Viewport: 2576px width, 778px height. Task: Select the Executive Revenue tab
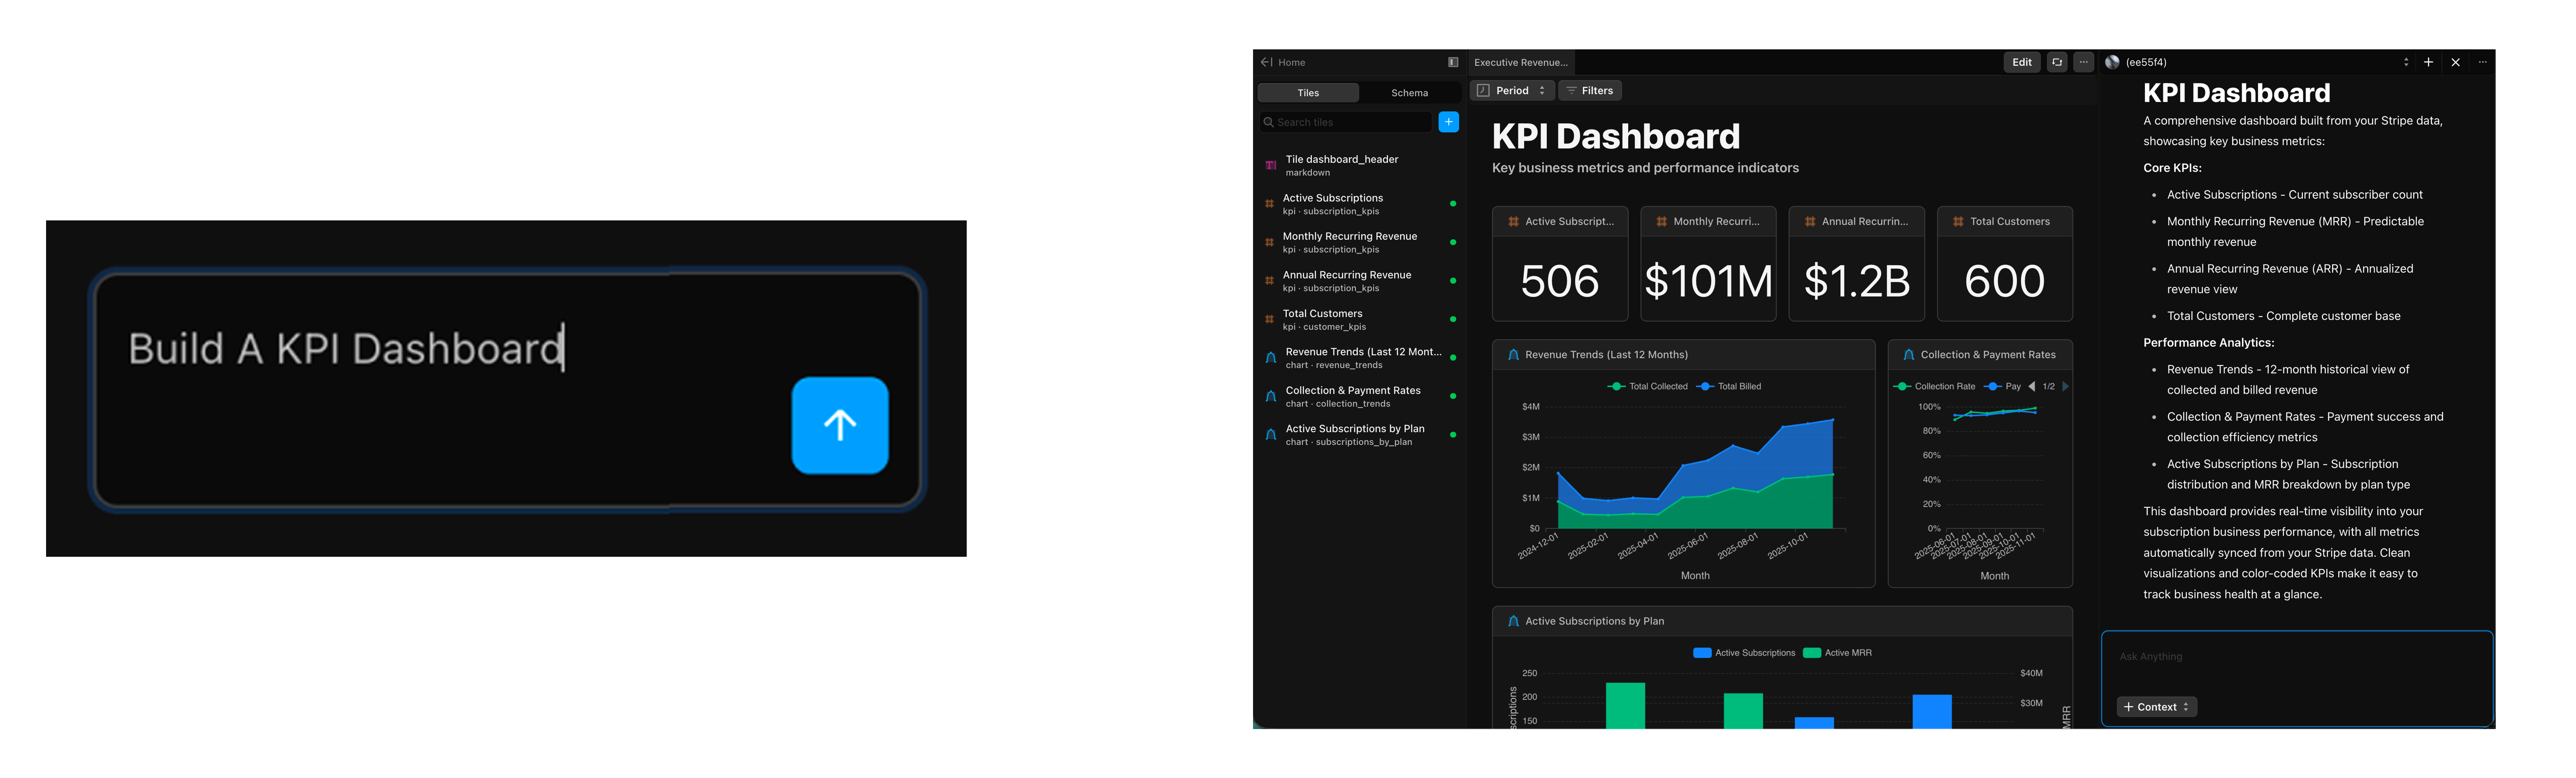(1521, 62)
